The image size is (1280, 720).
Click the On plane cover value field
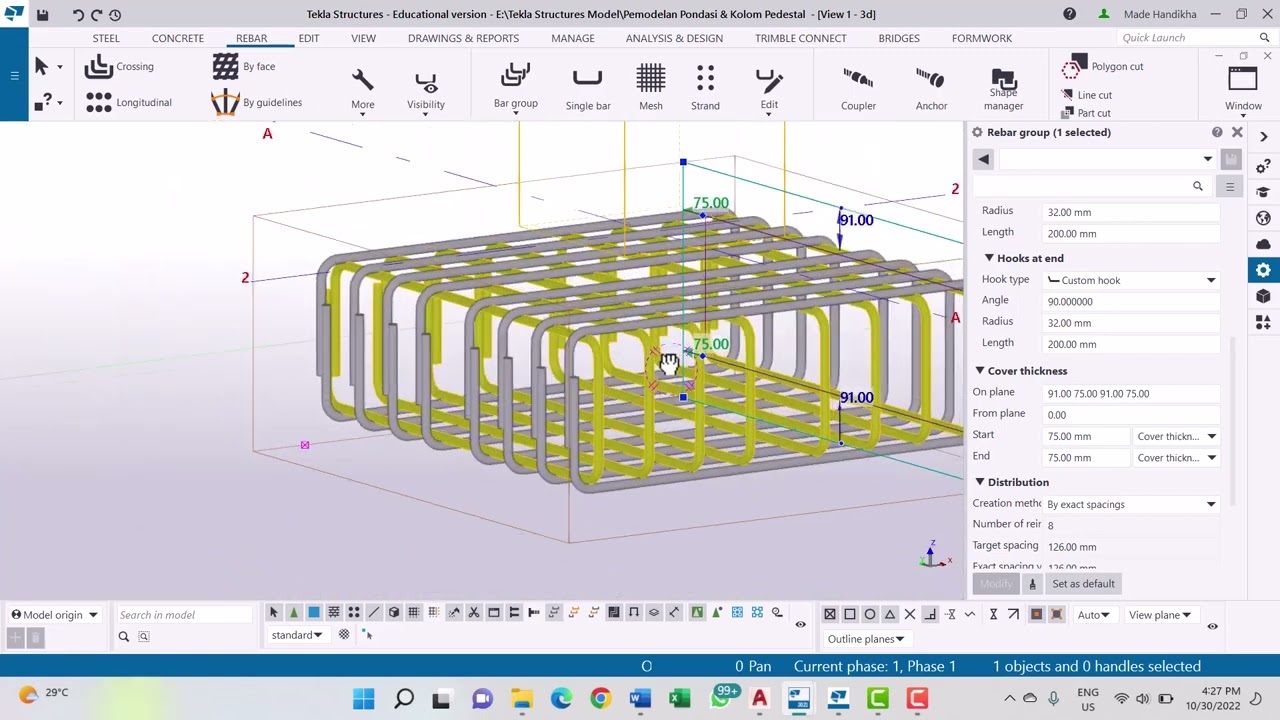pyautogui.click(x=1131, y=394)
